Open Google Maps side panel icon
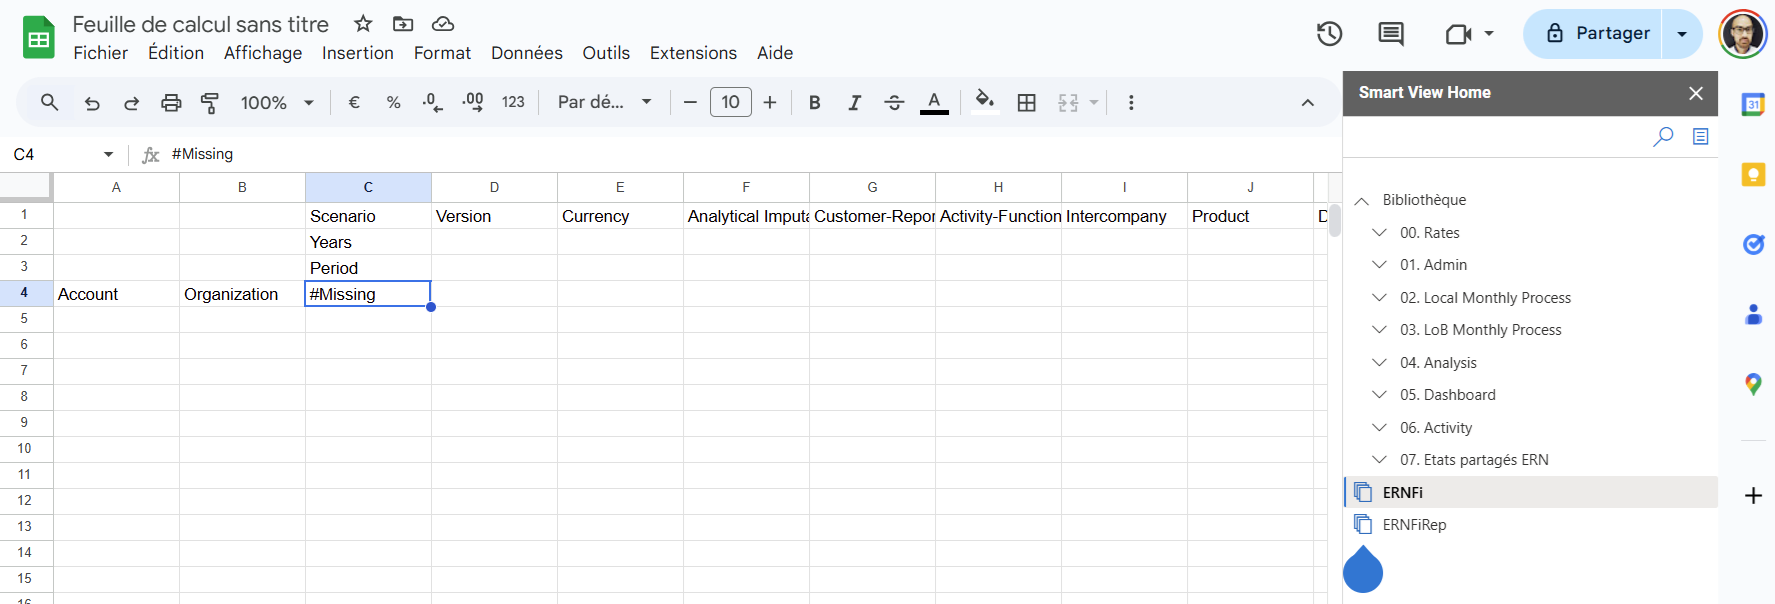This screenshot has height=604, width=1775. [1753, 384]
